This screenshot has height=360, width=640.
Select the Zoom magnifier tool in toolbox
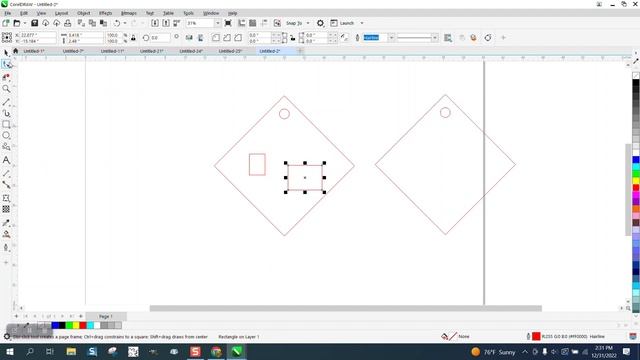coord(6,89)
